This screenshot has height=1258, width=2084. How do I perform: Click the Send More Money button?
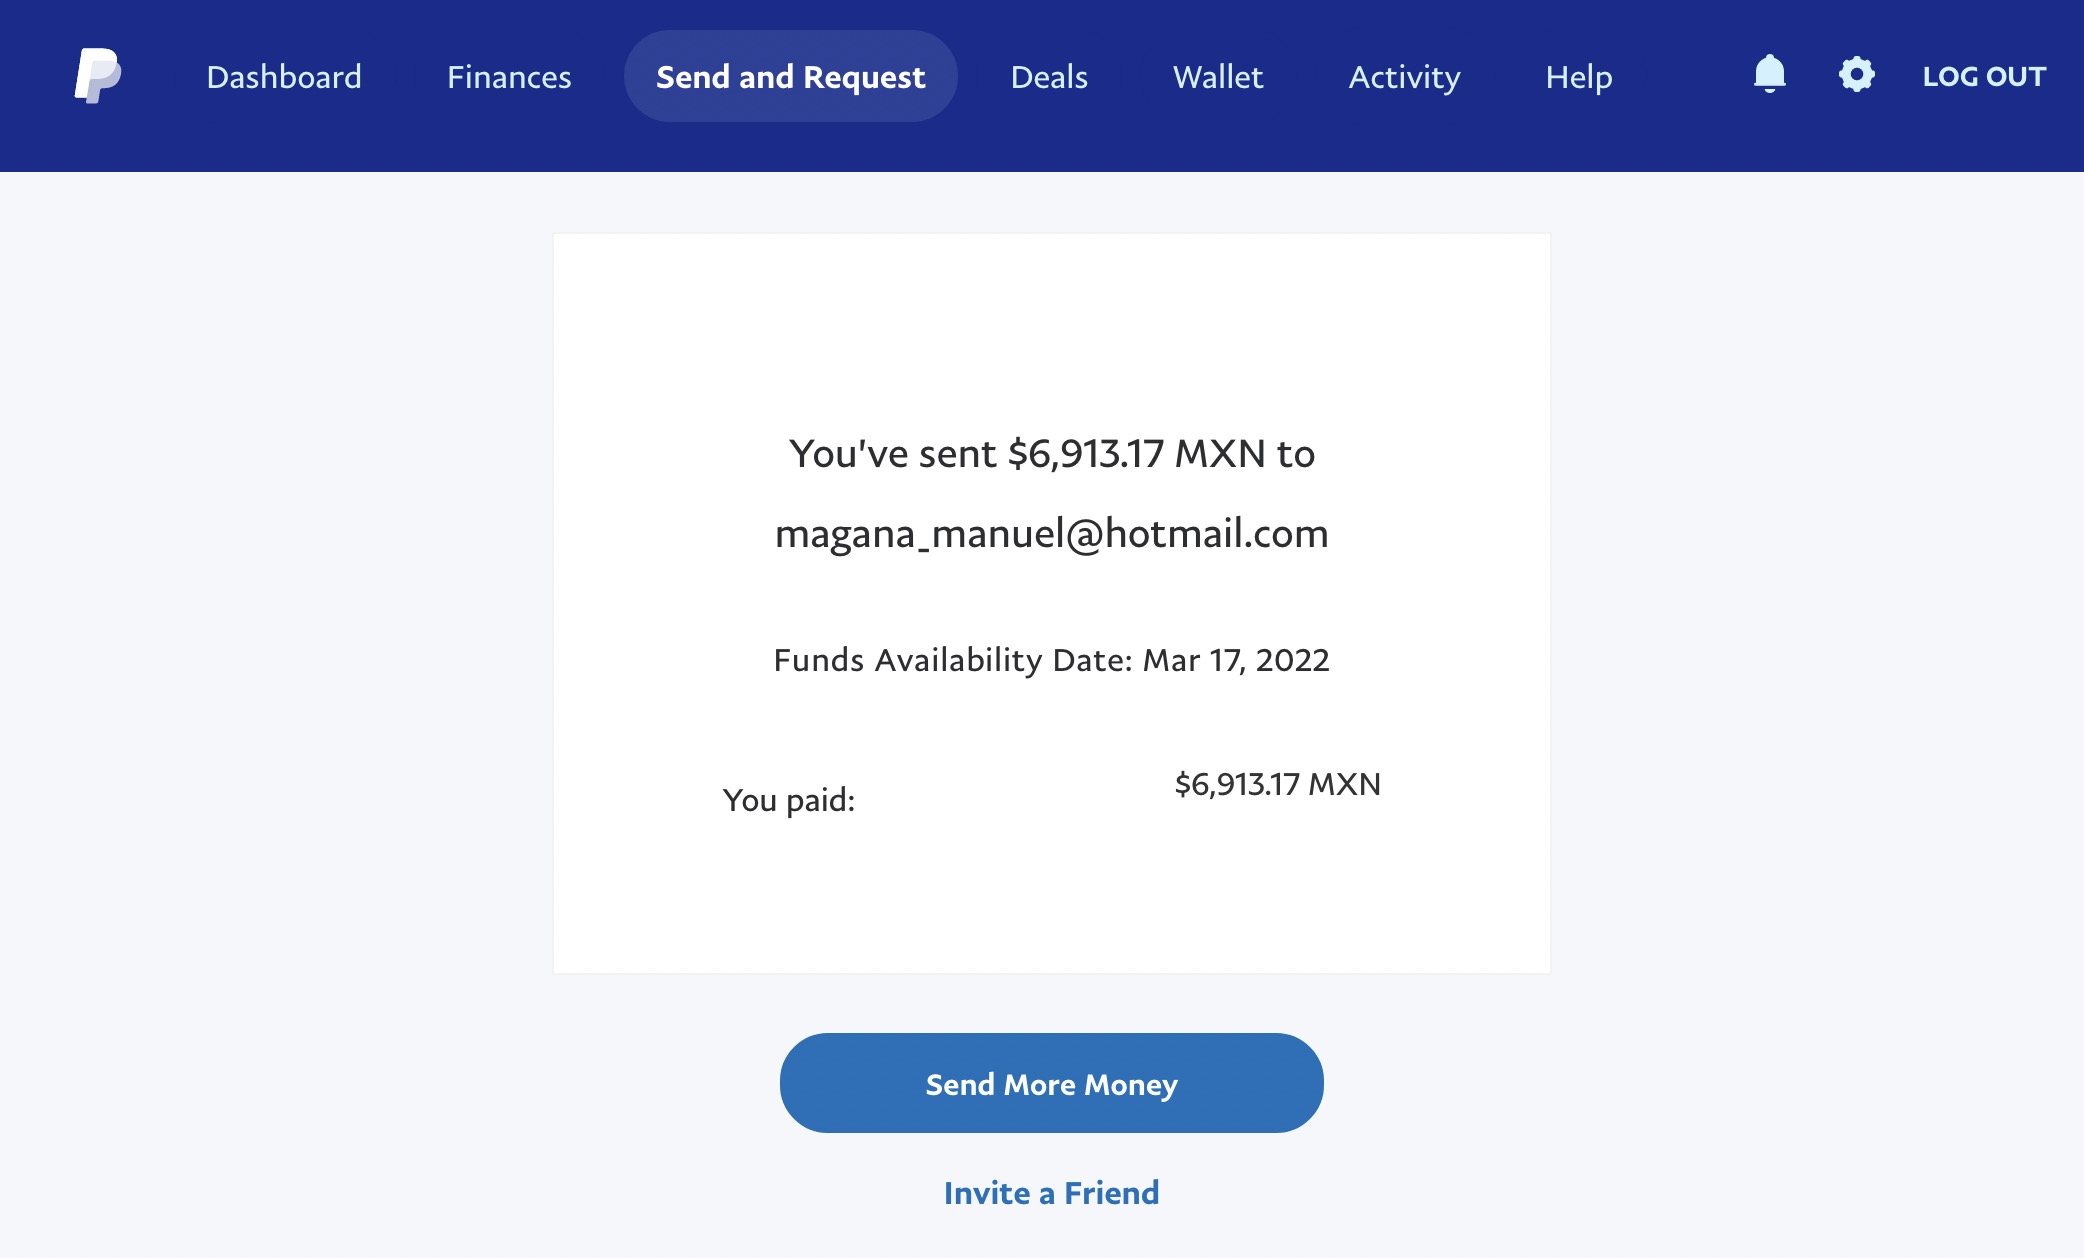tap(1051, 1083)
